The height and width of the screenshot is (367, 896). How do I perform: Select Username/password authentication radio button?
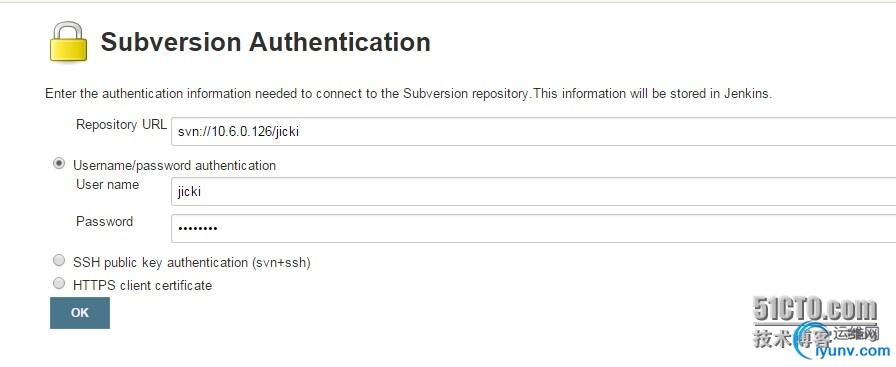[59, 163]
